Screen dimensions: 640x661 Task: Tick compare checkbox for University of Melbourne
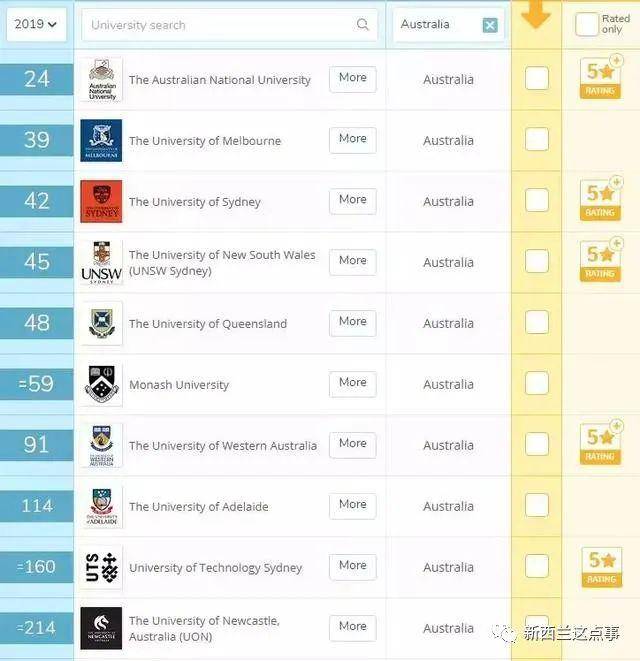click(537, 139)
